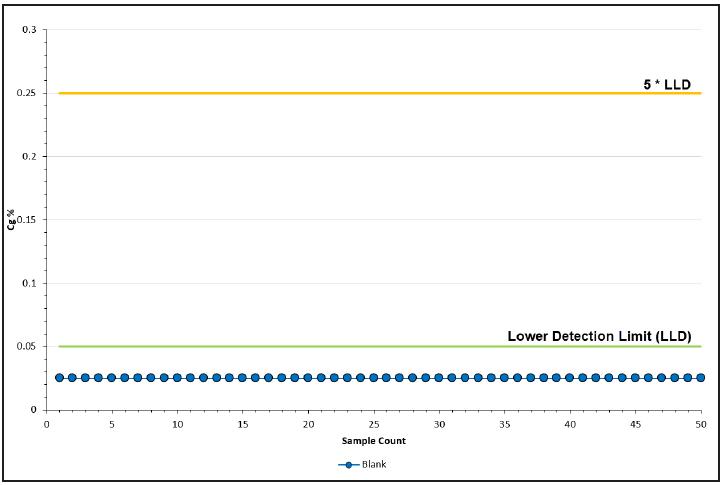Image resolution: width=724 pixels, height=485 pixels.
Task: Select the 'Cg %' vertical axis title
Action: 12,220
